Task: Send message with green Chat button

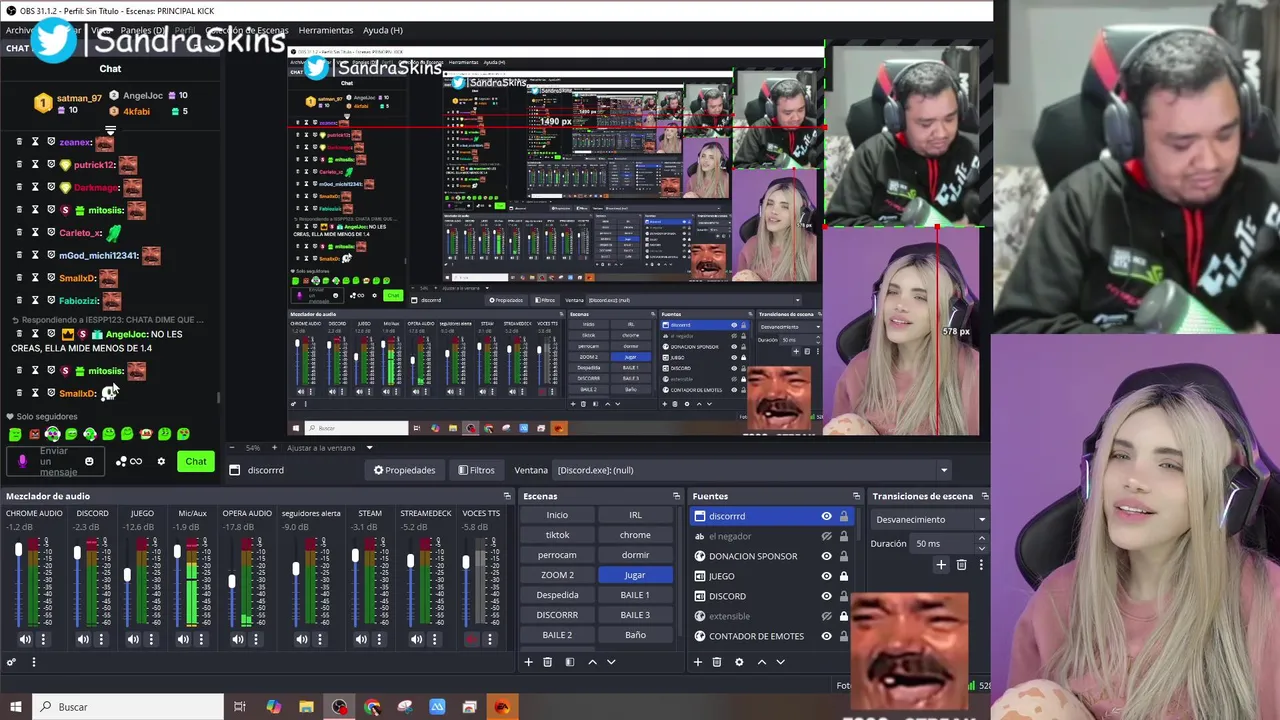Action: click(196, 461)
